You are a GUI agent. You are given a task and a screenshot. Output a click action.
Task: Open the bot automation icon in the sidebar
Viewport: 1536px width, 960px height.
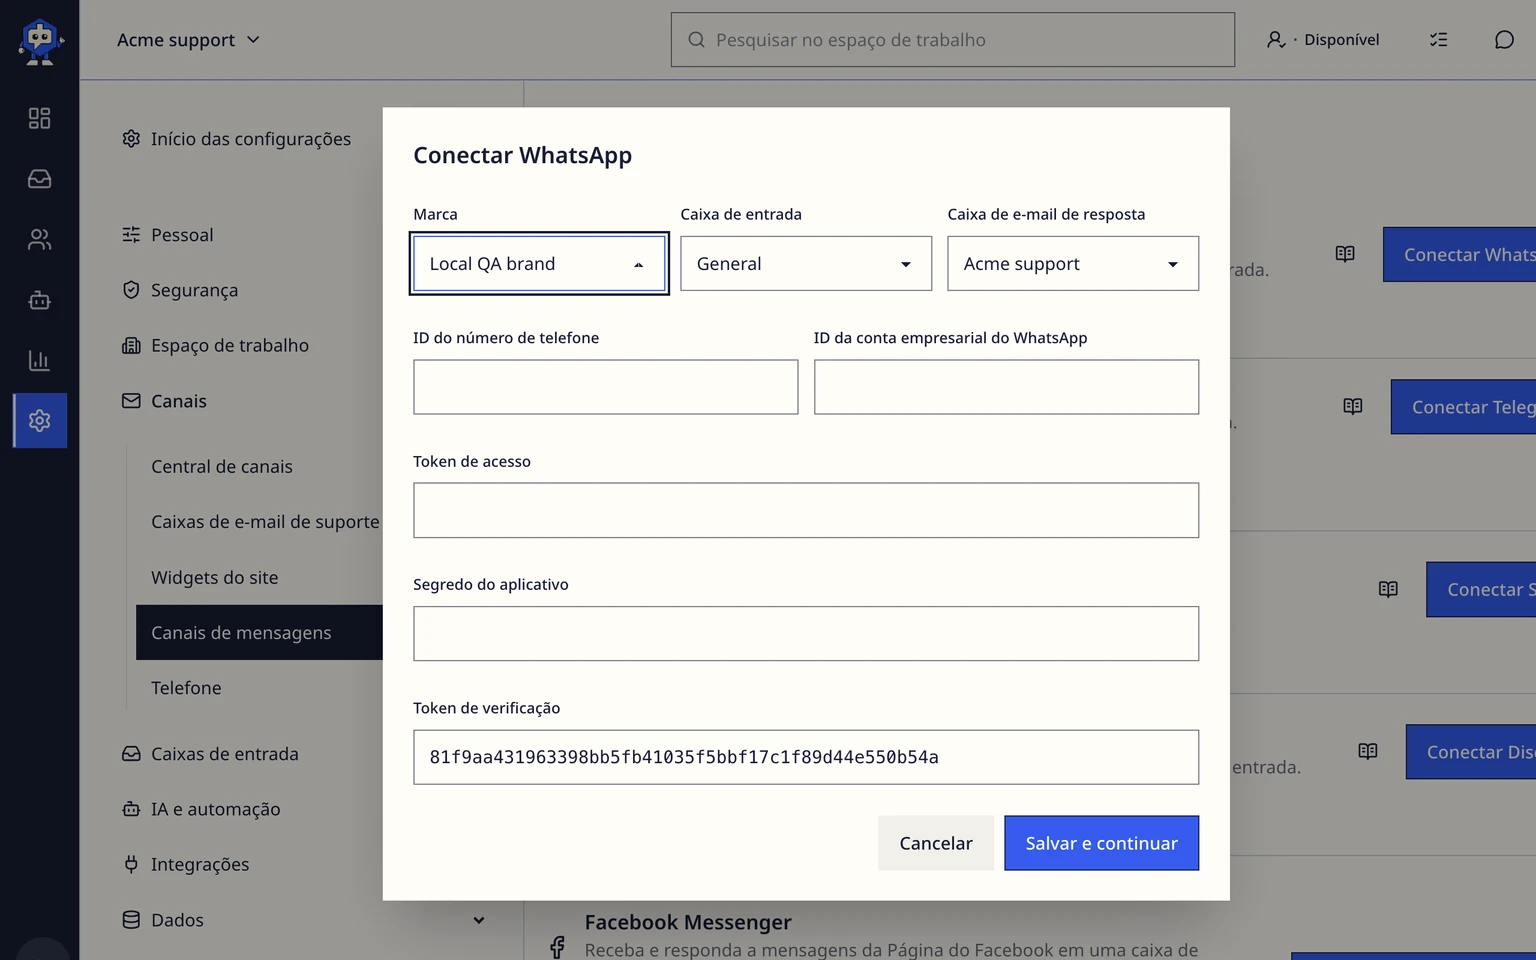[39, 300]
